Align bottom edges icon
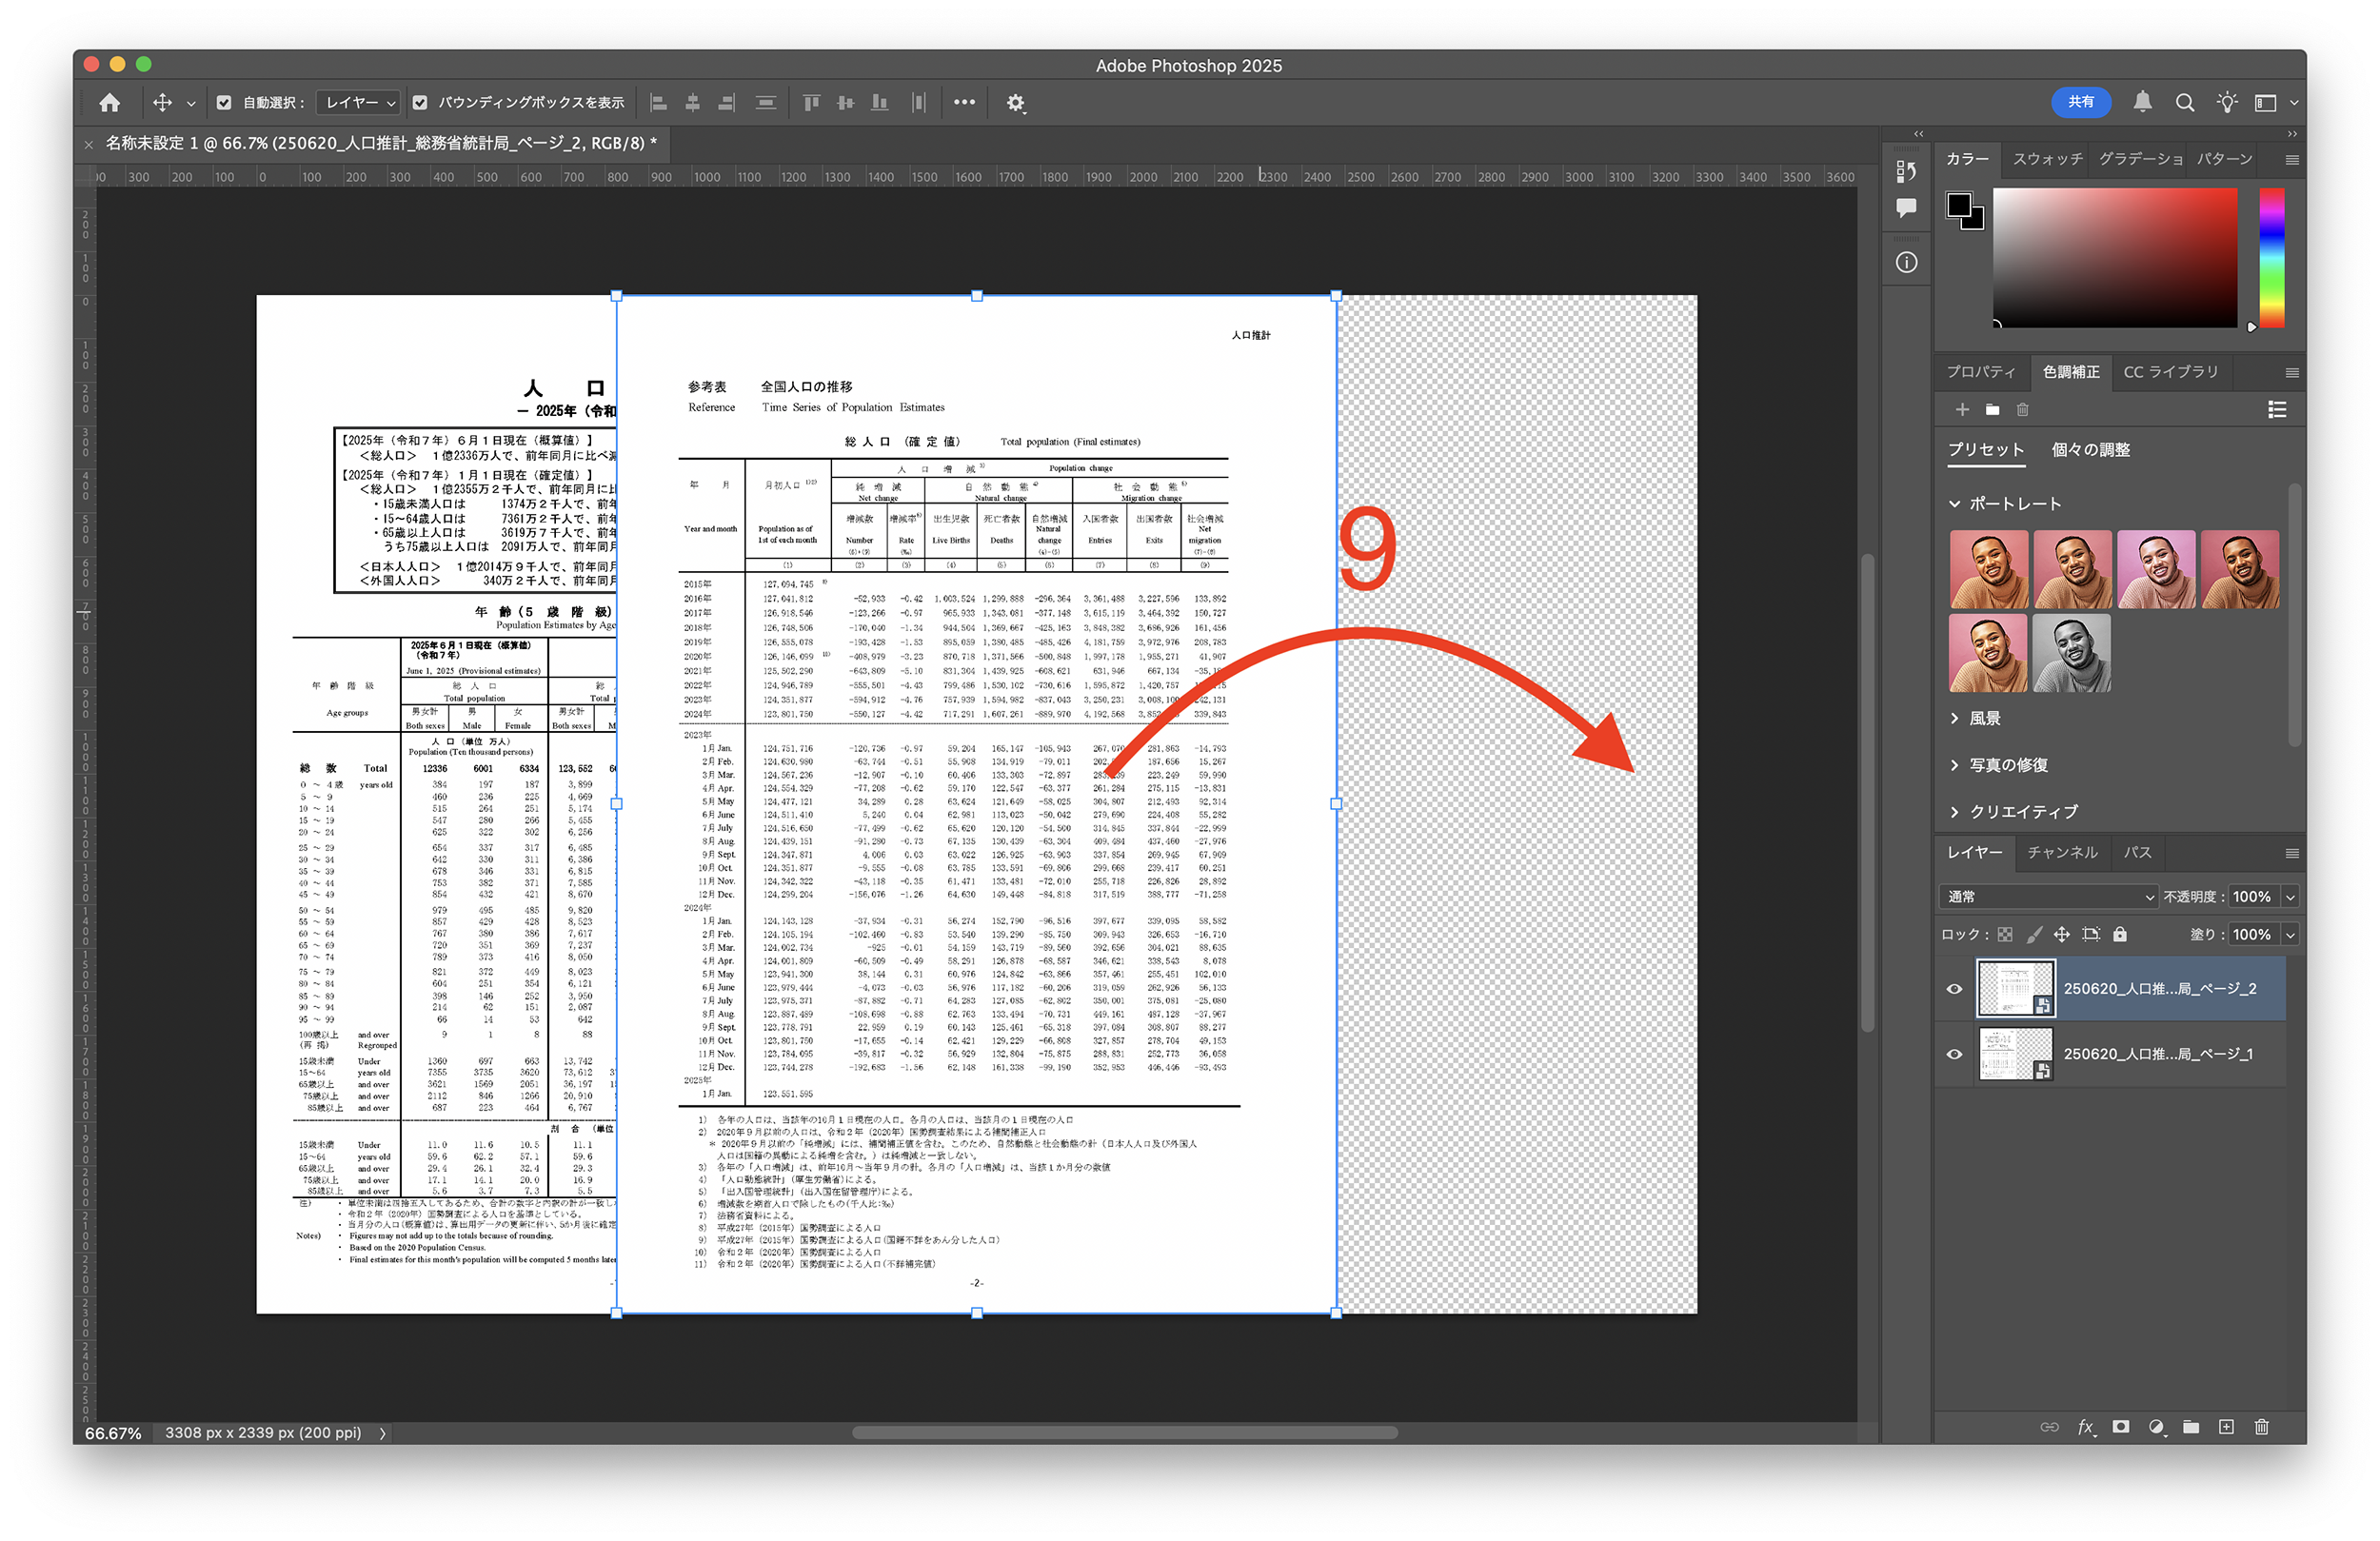This screenshot has height=1541, width=2380. click(x=880, y=102)
